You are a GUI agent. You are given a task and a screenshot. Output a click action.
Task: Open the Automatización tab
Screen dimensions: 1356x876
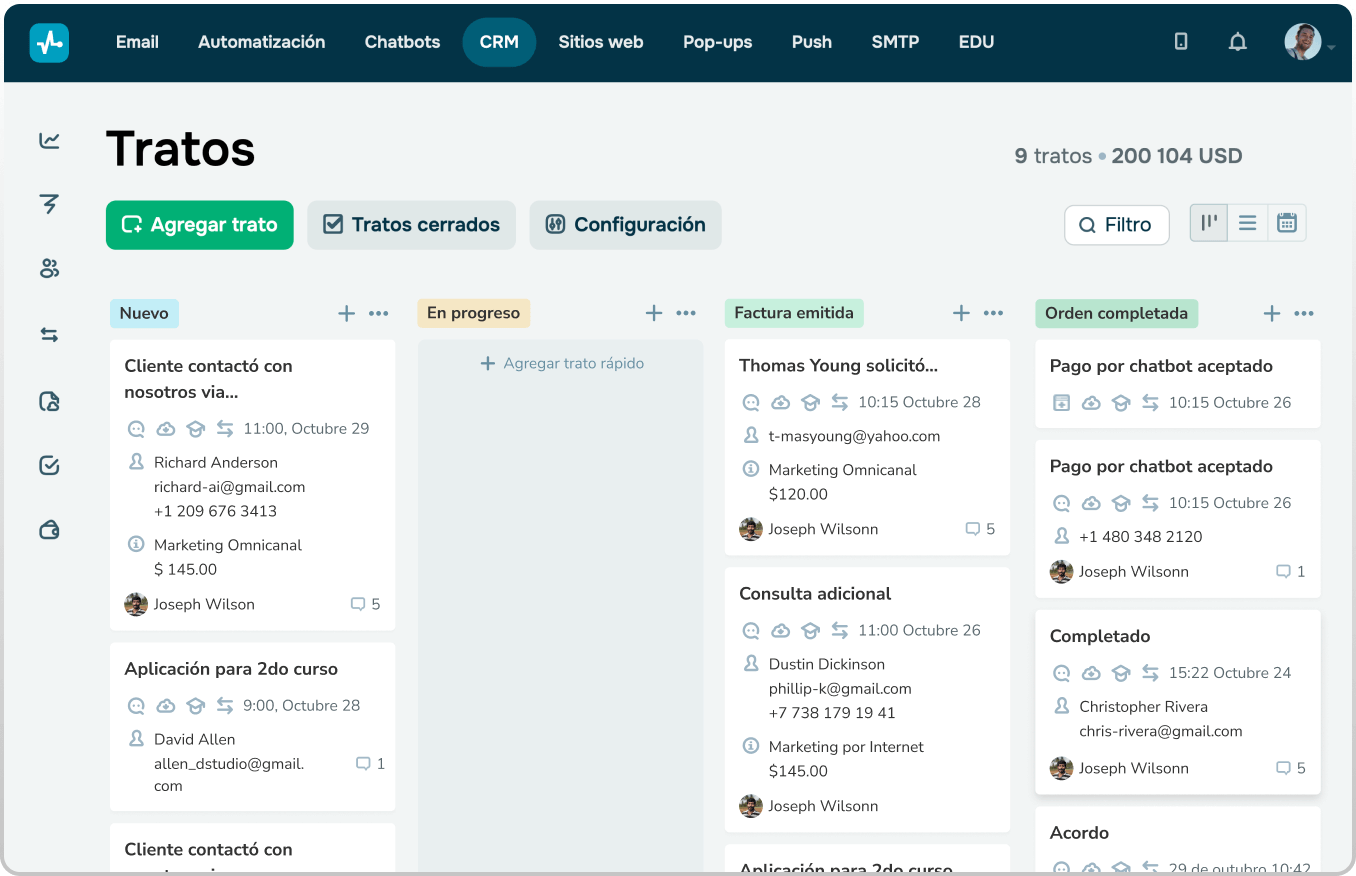click(261, 42)
